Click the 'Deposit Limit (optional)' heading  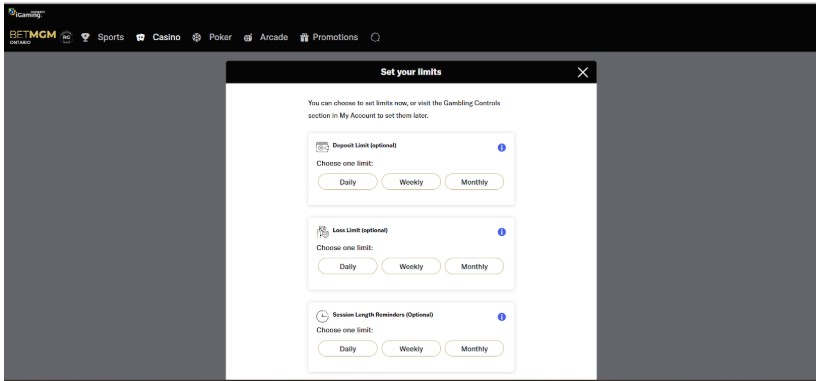(x=364, y=146)
